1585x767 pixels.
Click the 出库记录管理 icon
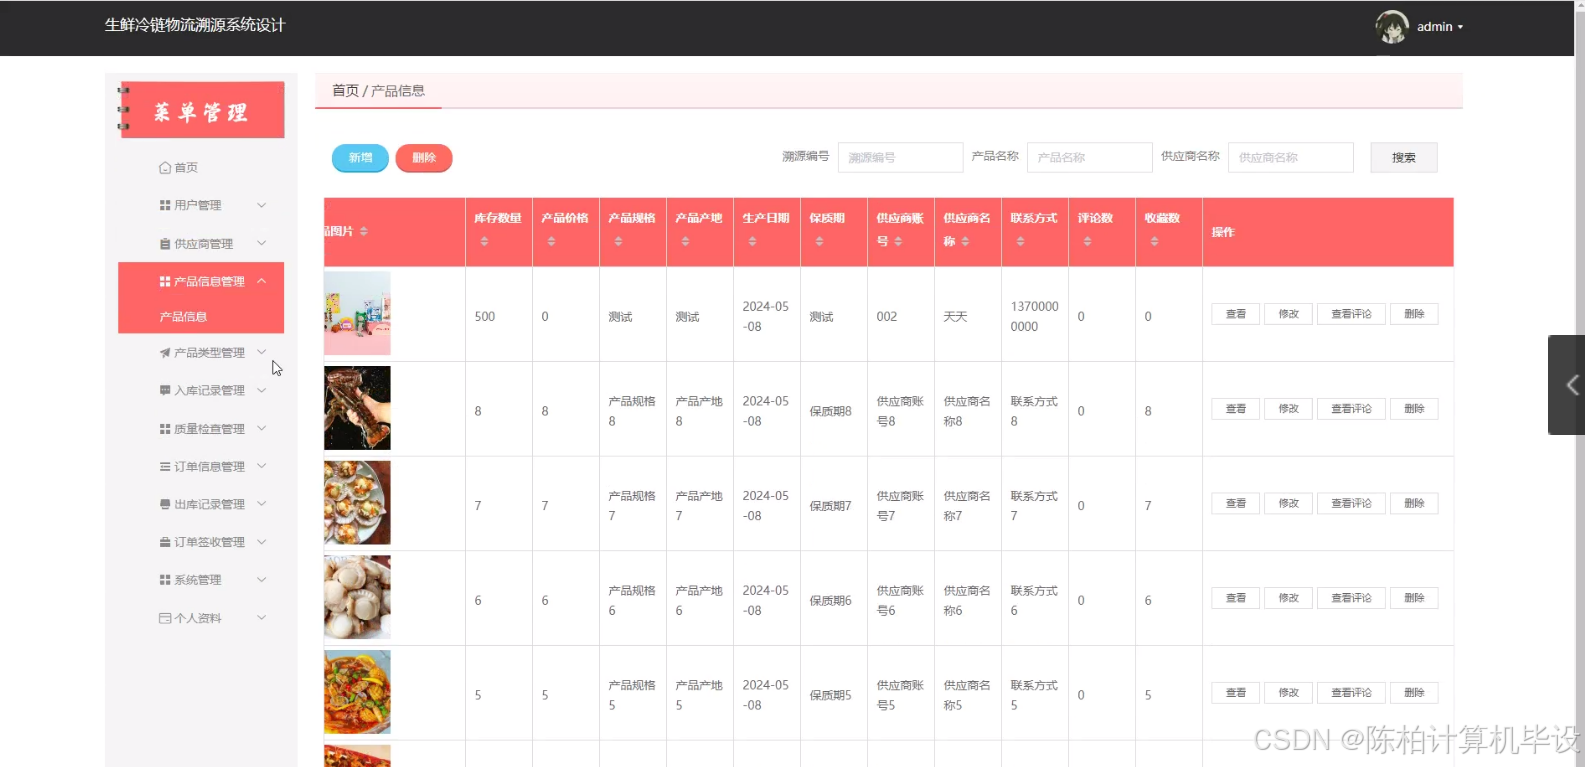(165, 505)
